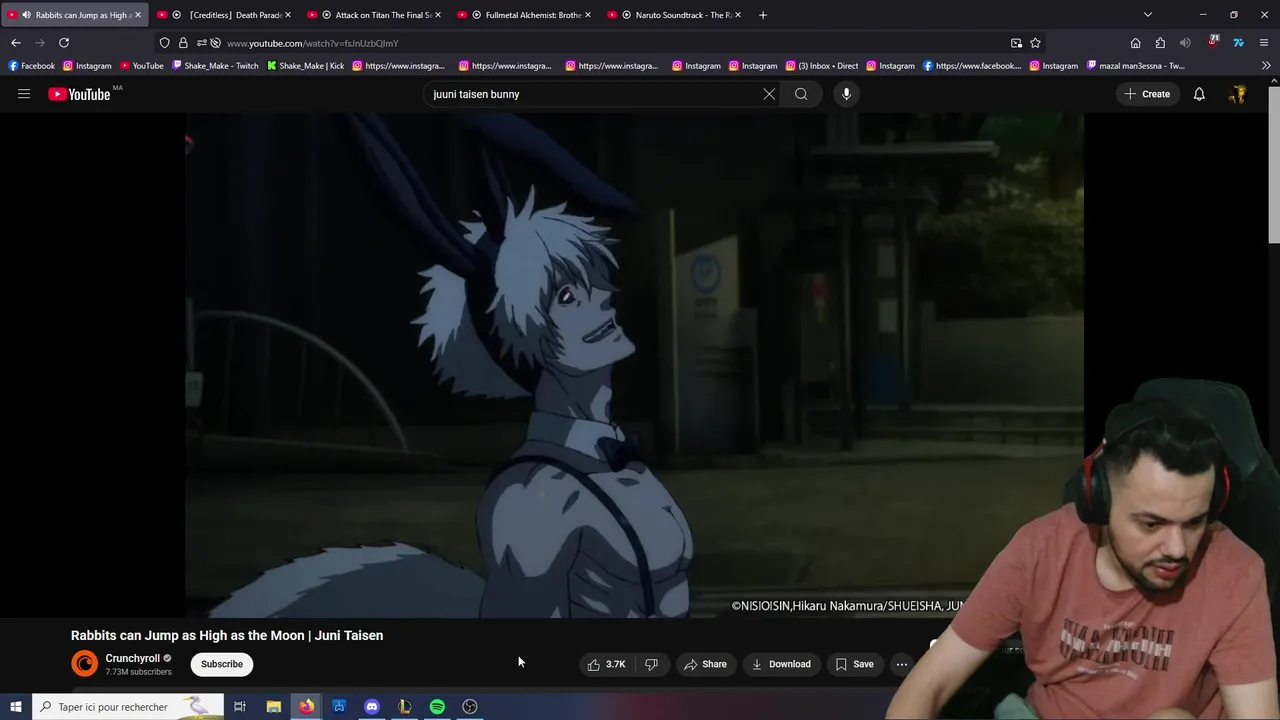Save the video to a playlist

(855, 664)
